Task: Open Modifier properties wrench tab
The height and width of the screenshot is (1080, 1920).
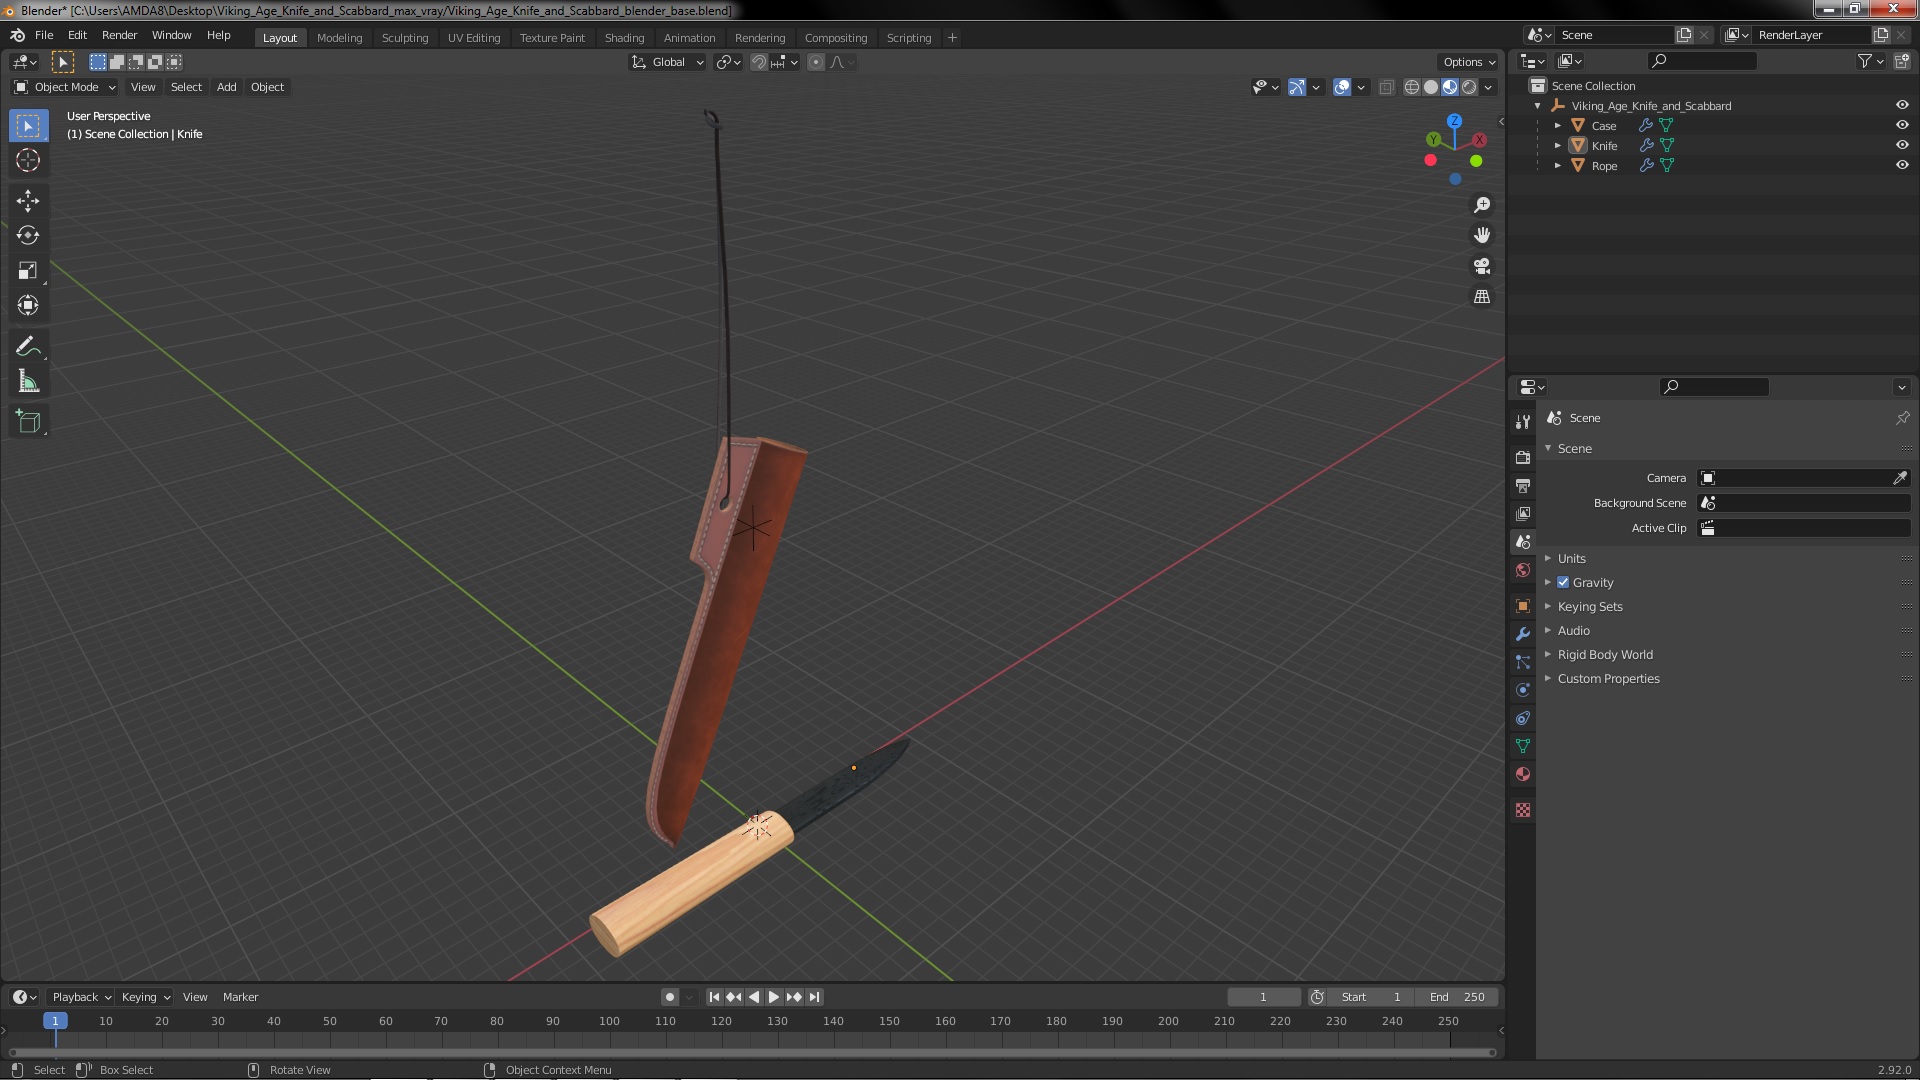Action: 1523,634
